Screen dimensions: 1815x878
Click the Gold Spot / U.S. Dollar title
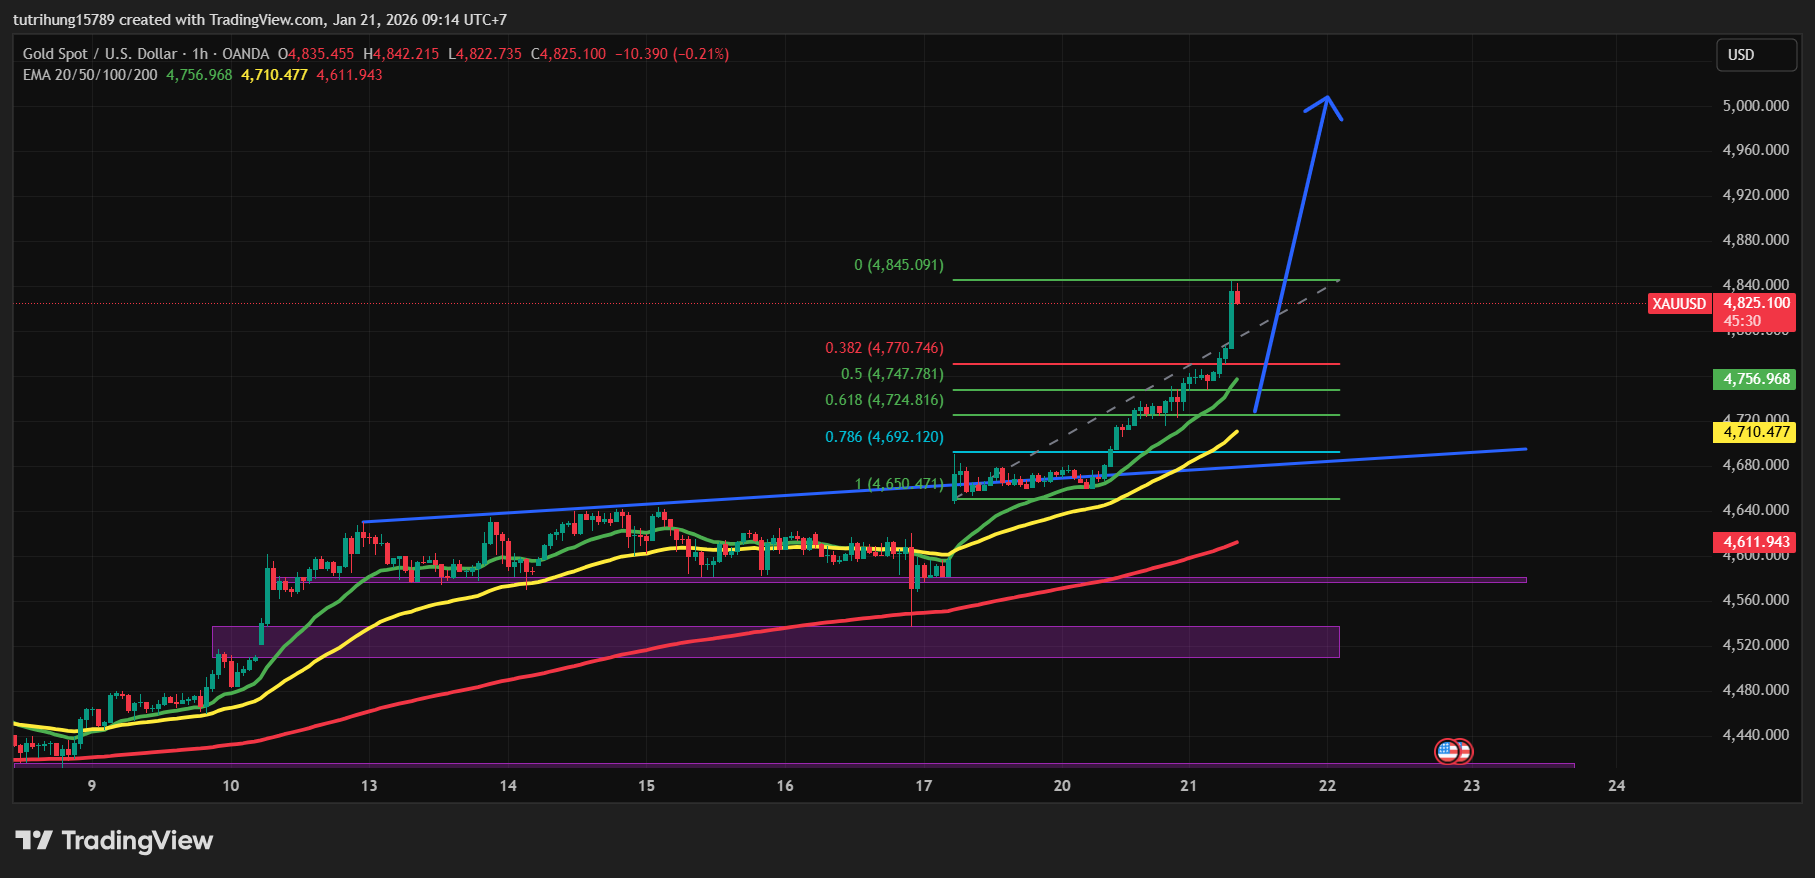point(99,54)
